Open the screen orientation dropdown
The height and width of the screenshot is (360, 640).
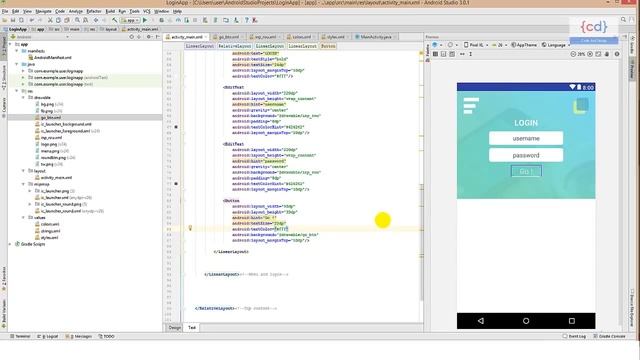point(452,45)
